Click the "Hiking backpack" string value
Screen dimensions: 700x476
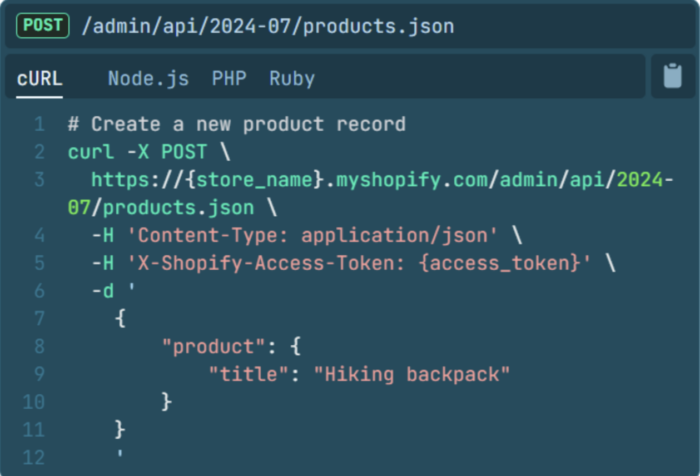point(411,374)
